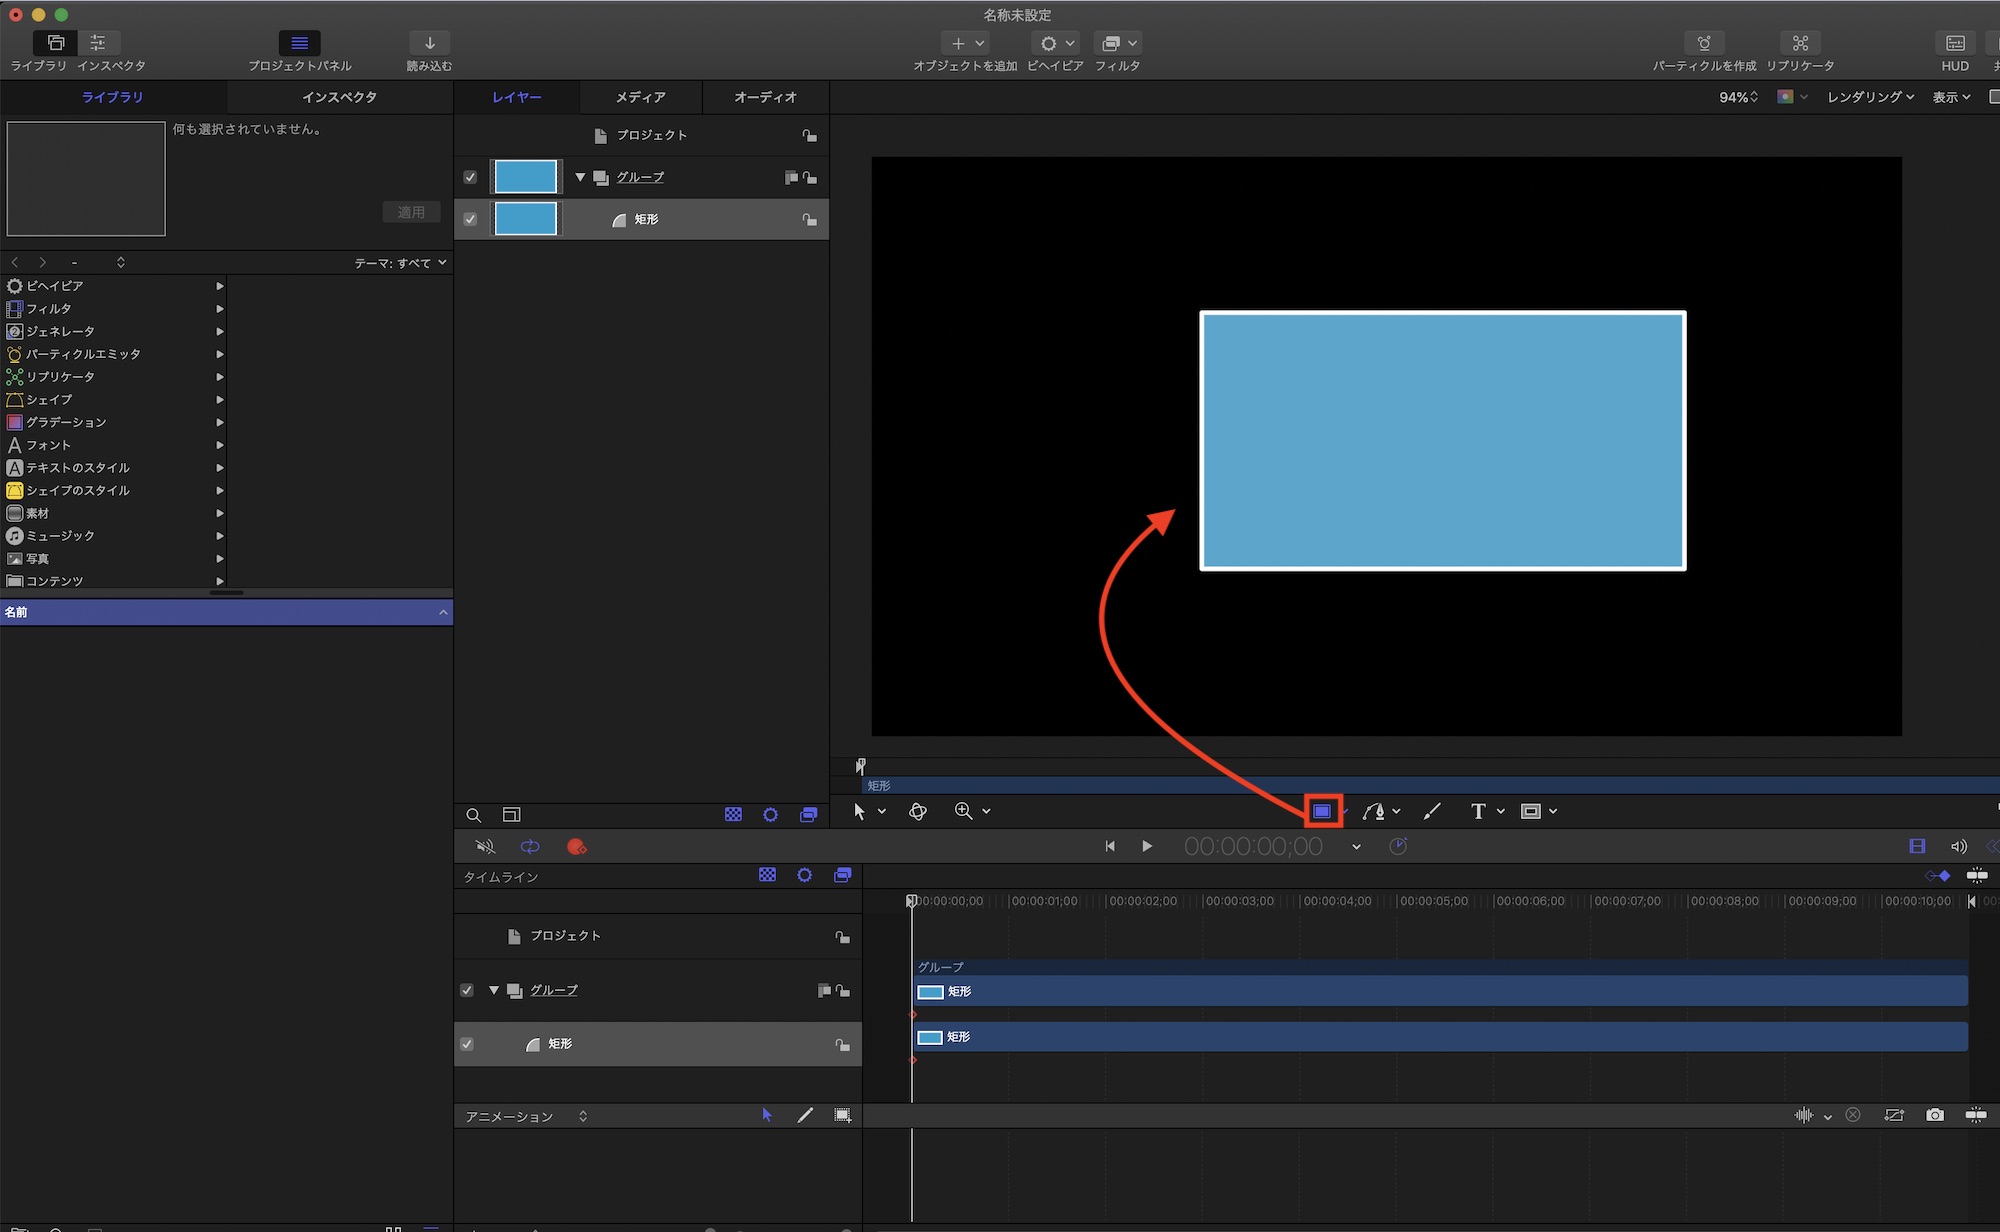Screen dimensions: 2000x1232
Task: Click the 3D Transform tool
Action: tap(917, 811)
